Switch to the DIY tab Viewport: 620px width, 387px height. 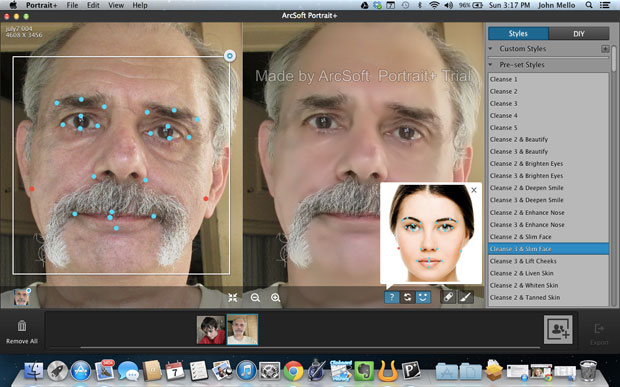tap(579, 34)
